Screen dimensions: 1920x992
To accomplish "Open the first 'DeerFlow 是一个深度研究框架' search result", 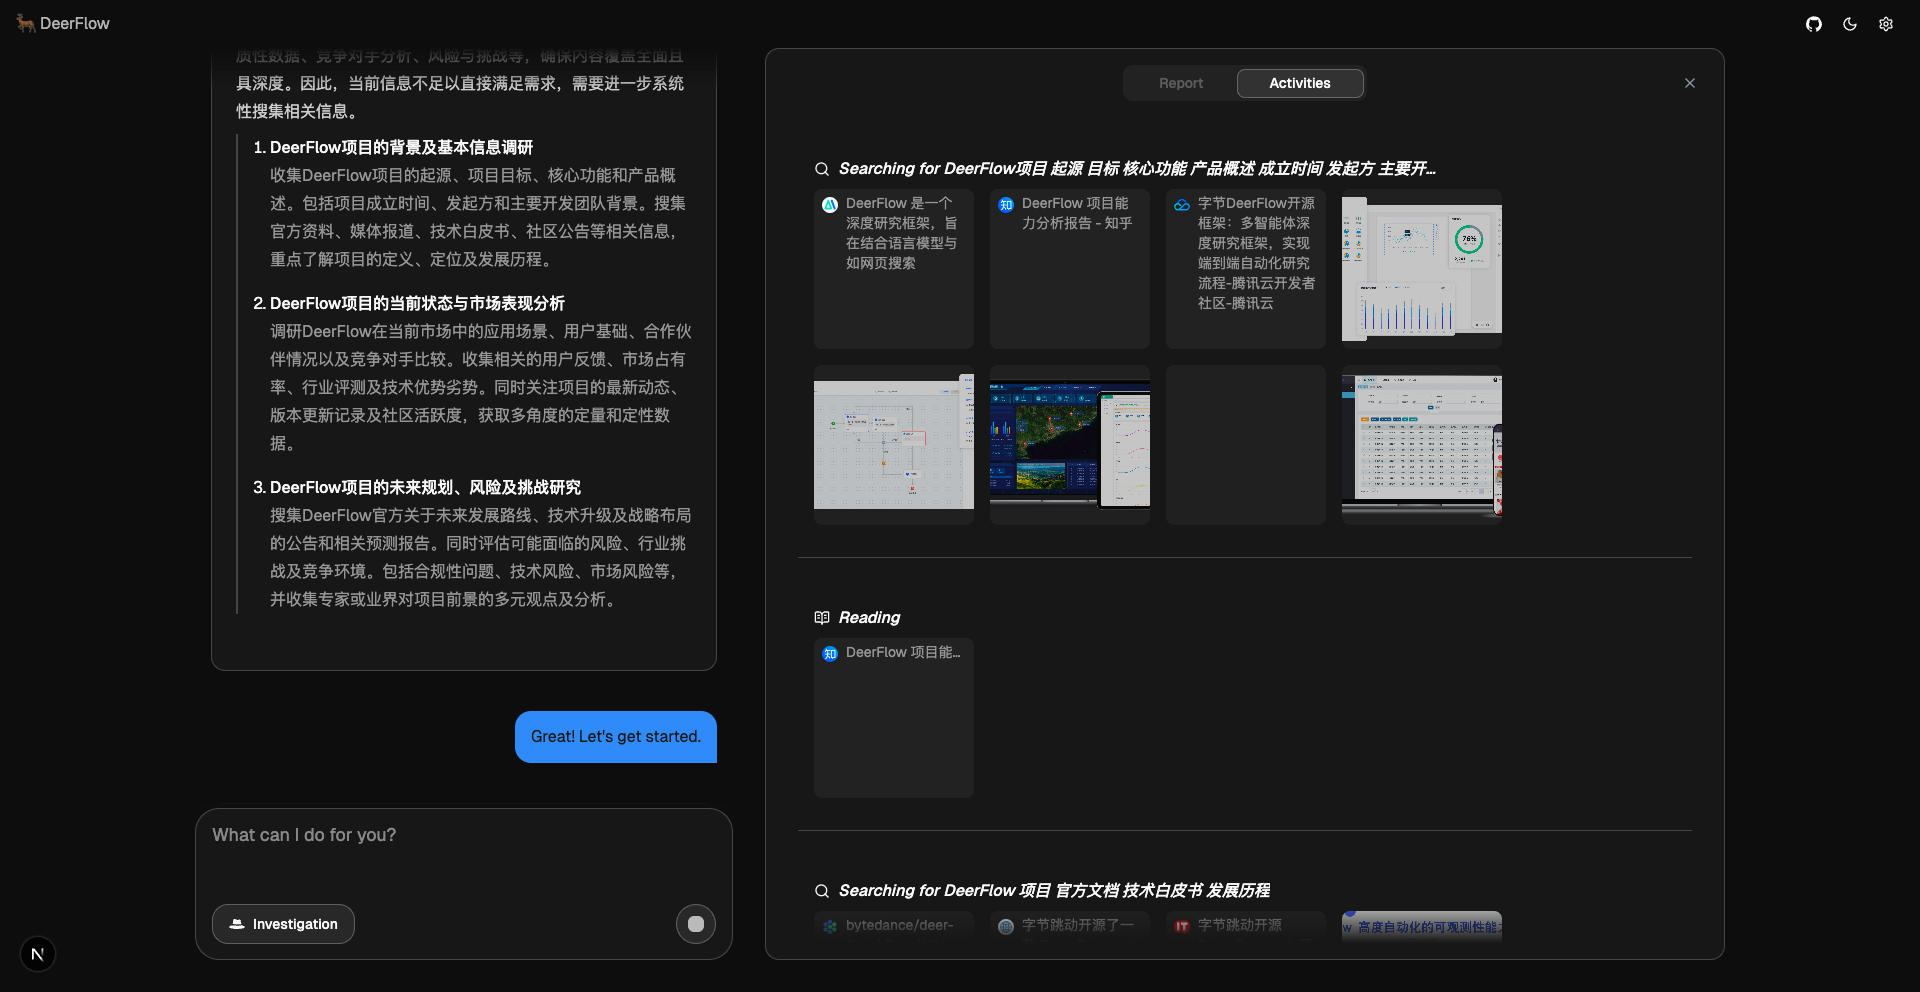I will coord(893,268).
